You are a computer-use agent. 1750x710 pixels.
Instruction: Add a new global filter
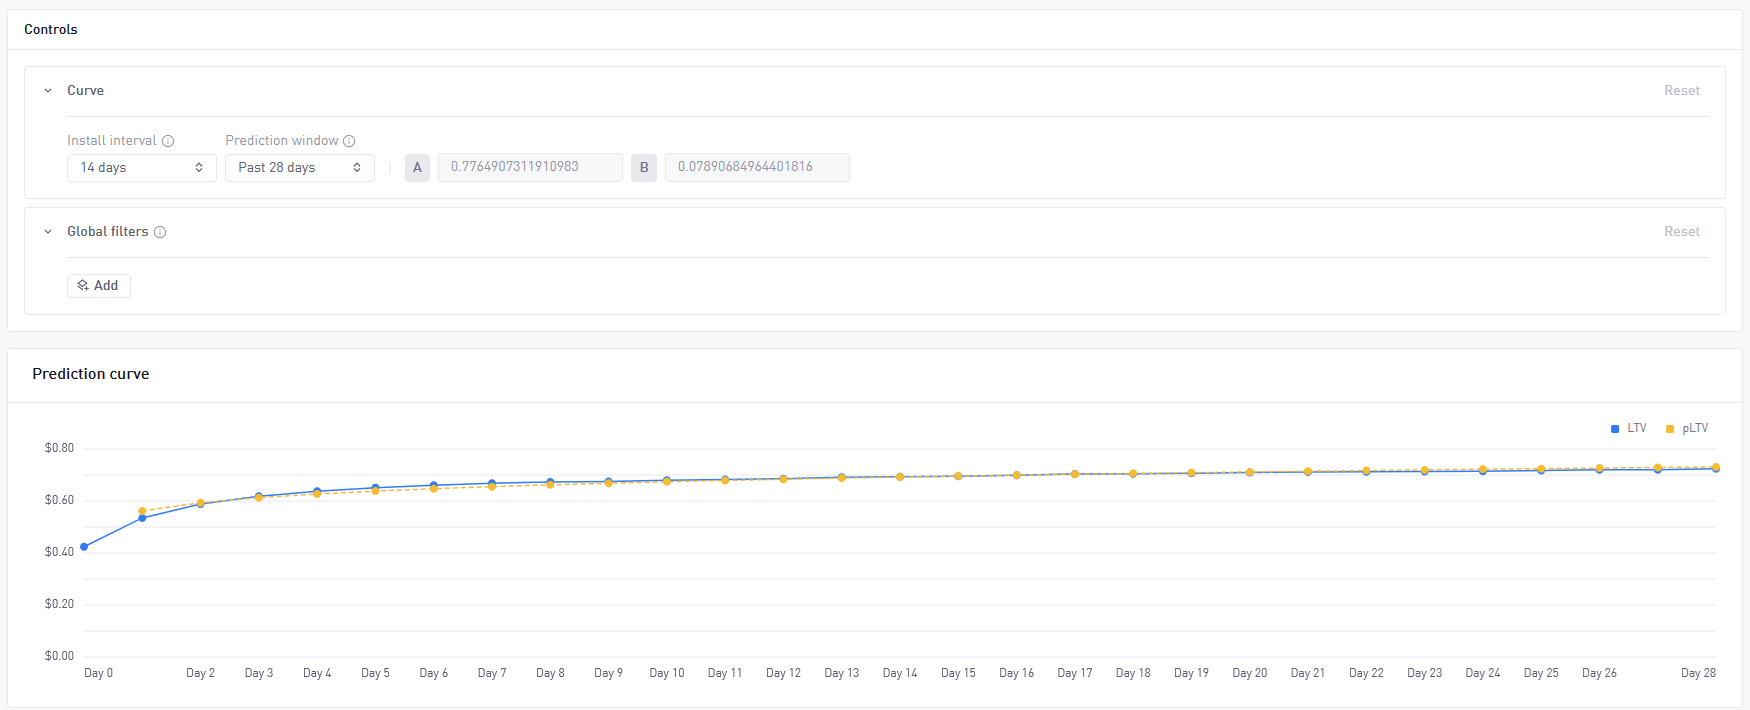point(99,286)
